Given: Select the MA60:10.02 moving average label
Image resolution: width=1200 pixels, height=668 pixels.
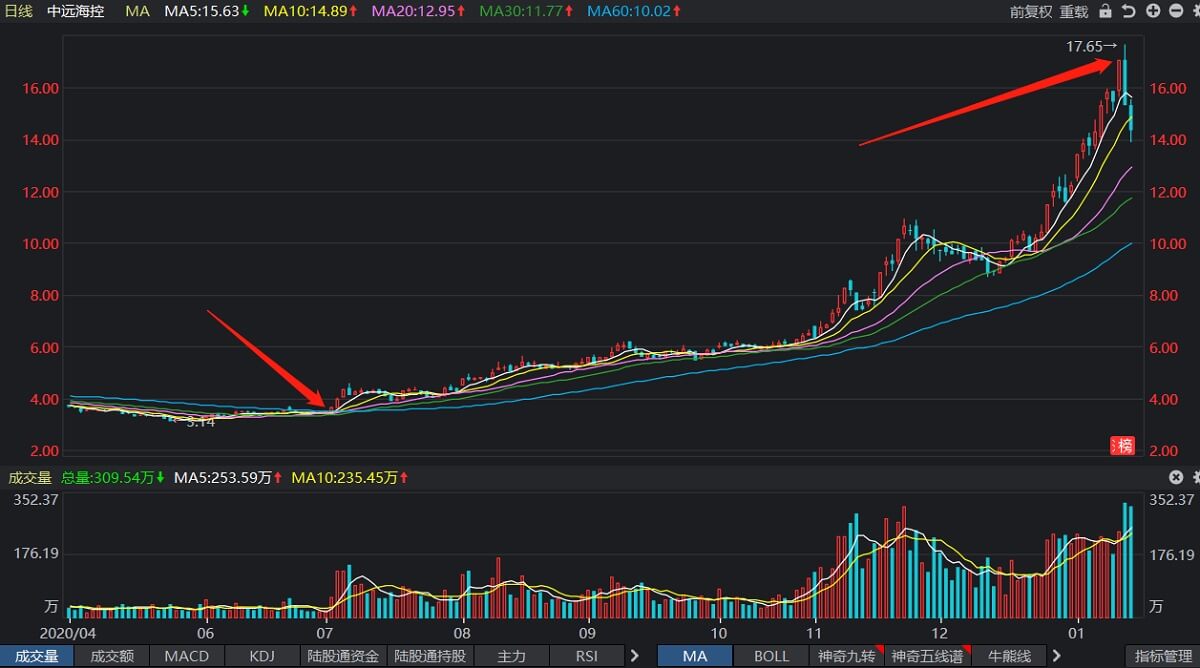Looking at the screenshot, I should coord(635,12).
